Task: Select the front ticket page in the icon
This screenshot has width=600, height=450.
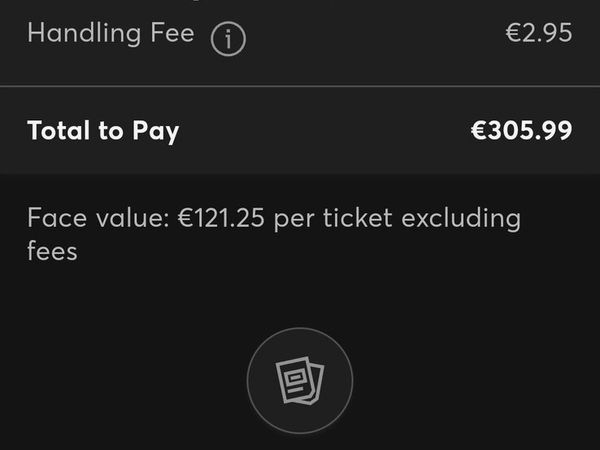Action: (x=293, y=379)
